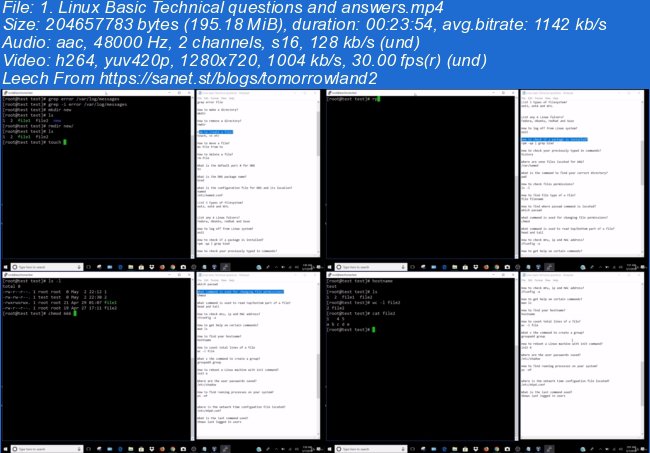Click the Start button in the touch-command frame
Screen dimensions: 650x453
5,267
